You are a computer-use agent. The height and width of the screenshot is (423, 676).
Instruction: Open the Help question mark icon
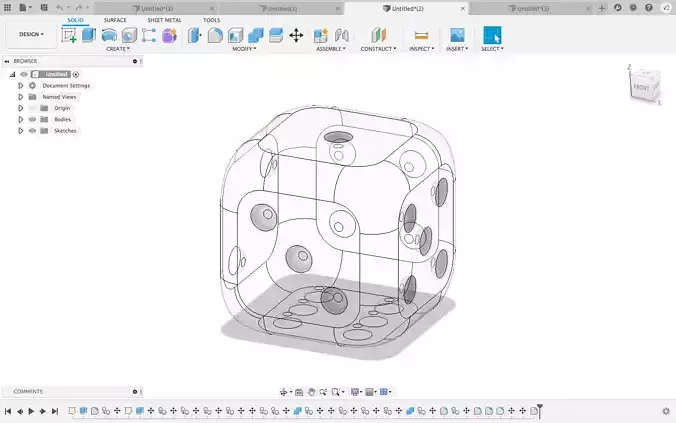[649, 7]
